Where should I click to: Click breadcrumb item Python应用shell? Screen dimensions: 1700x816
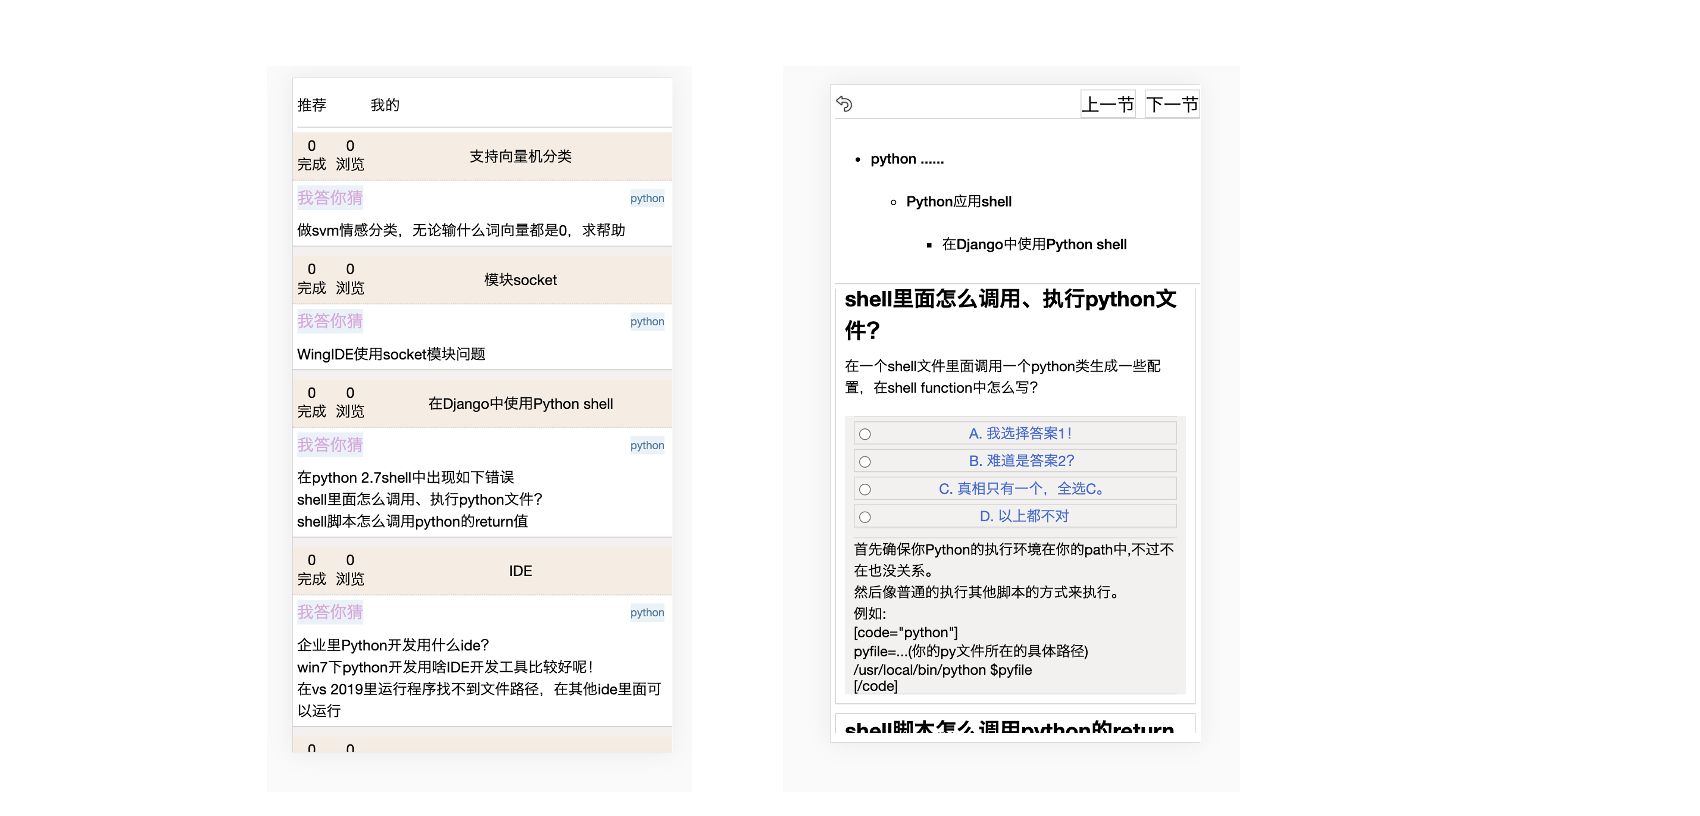(x=959, y=202)
